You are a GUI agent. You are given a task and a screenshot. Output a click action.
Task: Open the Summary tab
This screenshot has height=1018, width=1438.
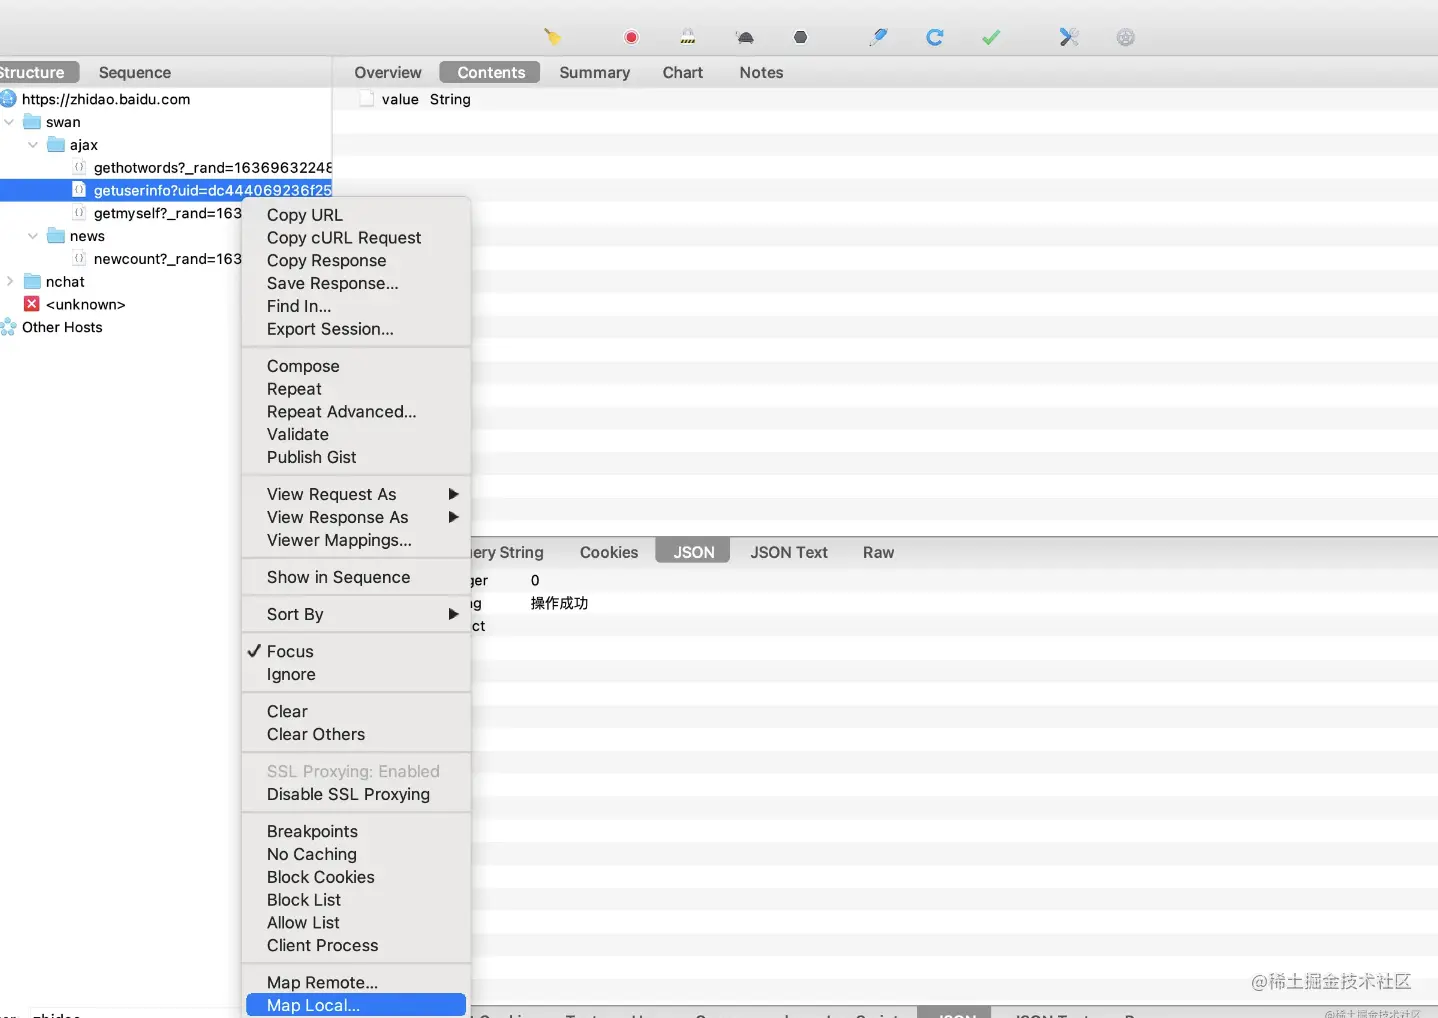click(595, 72)
